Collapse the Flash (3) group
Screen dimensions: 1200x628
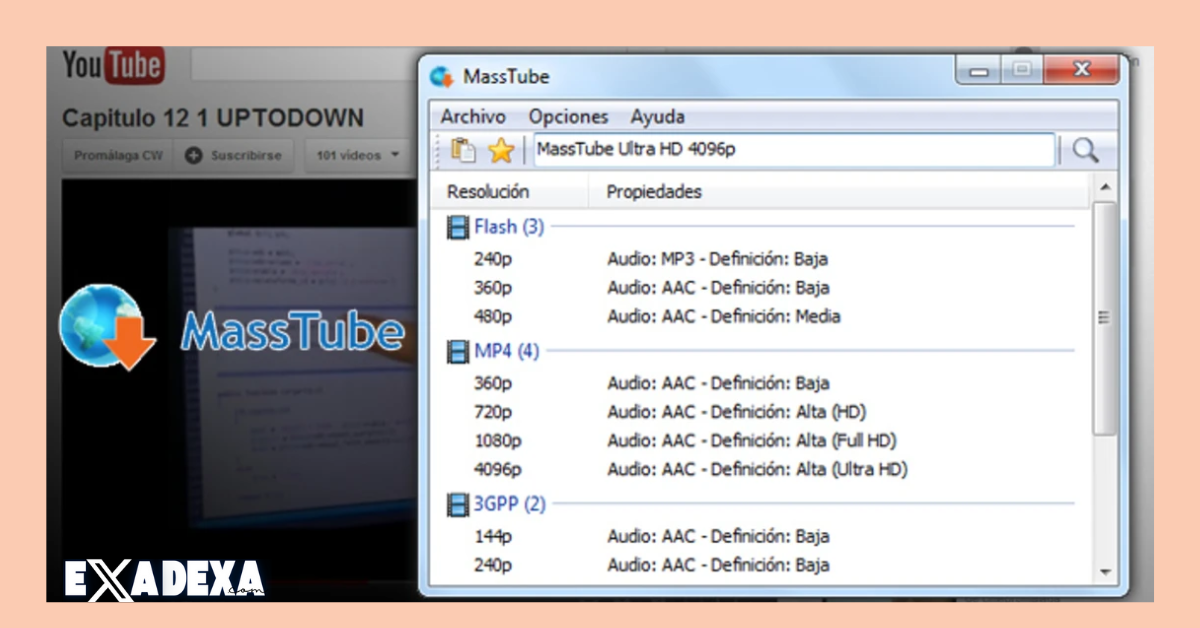(x=509, y=227)
